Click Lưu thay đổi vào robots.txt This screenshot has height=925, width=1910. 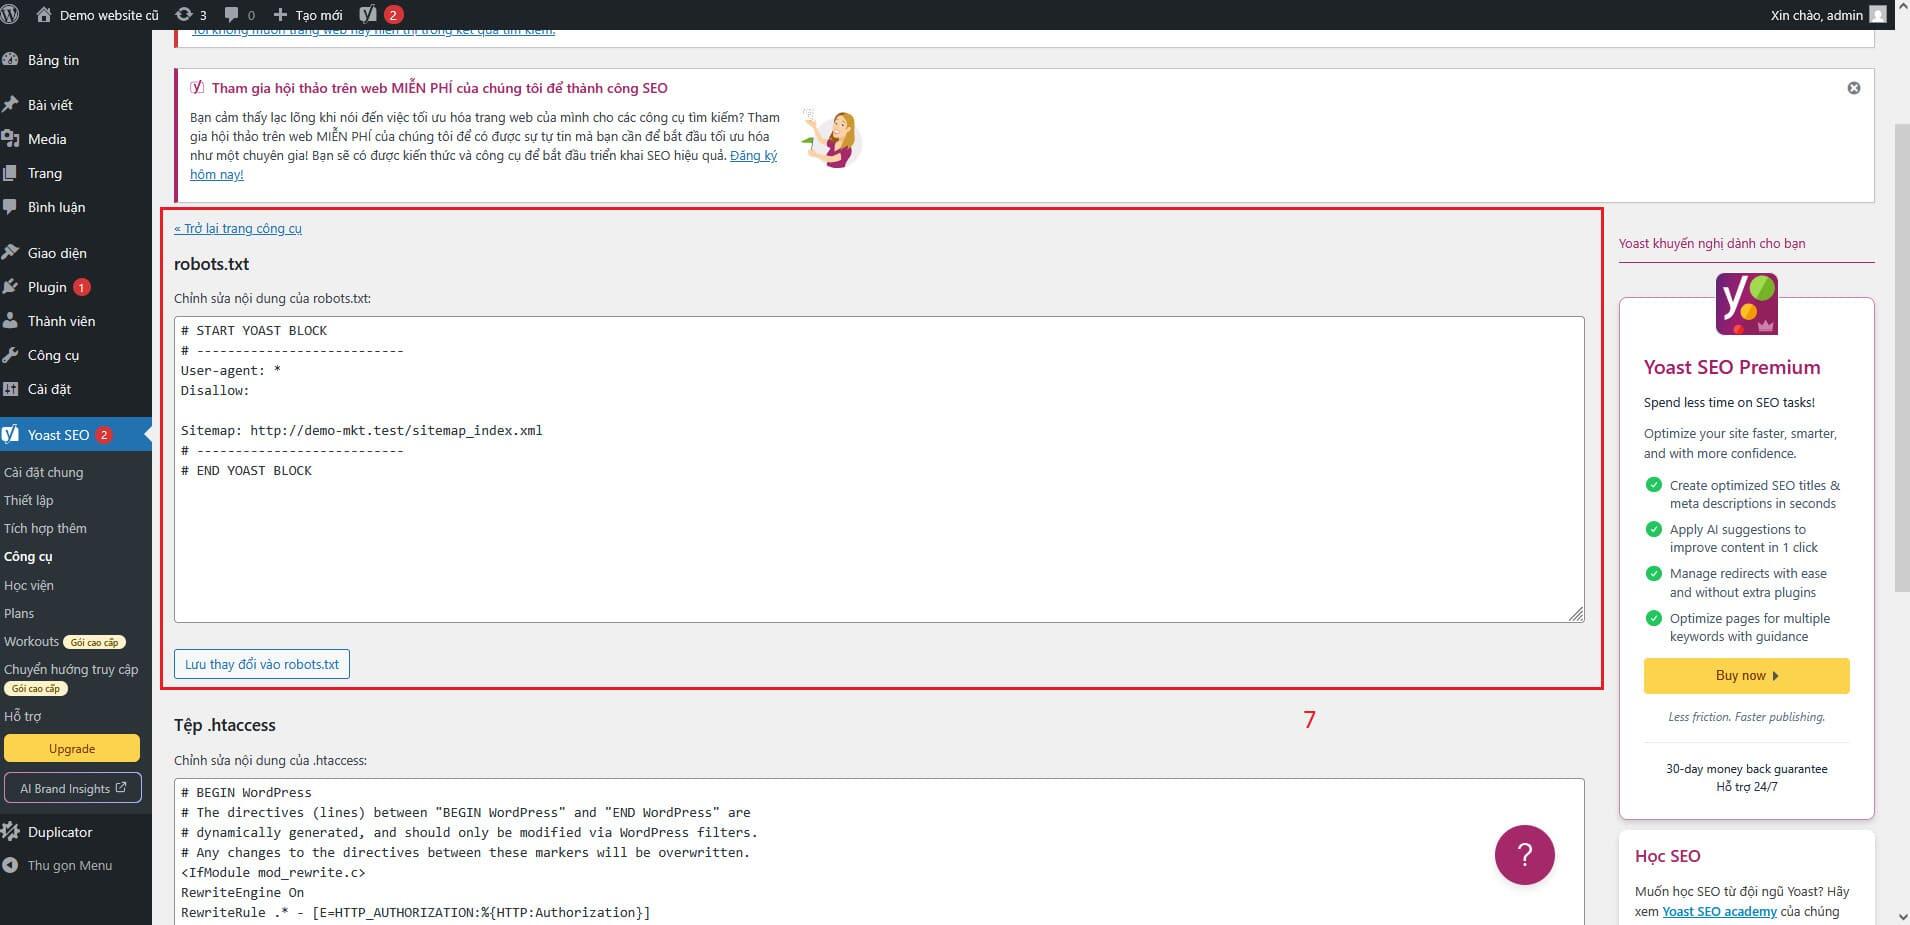point(260,663)
